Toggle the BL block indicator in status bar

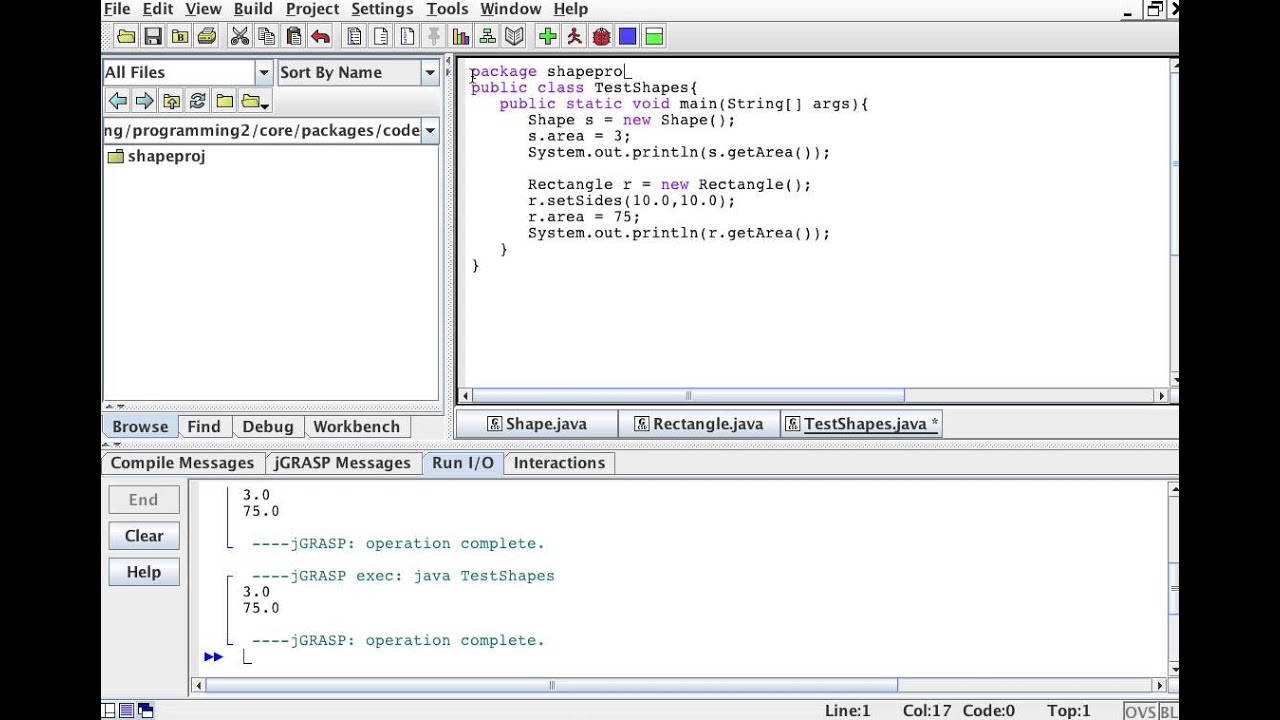pyautogui.click(x=1168, y=711)
